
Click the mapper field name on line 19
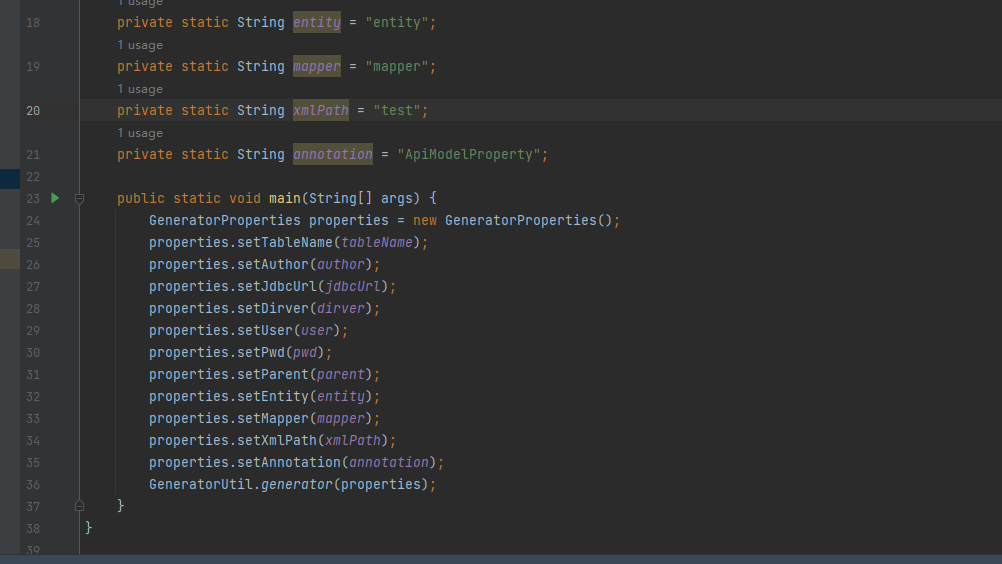coord(317,66)
